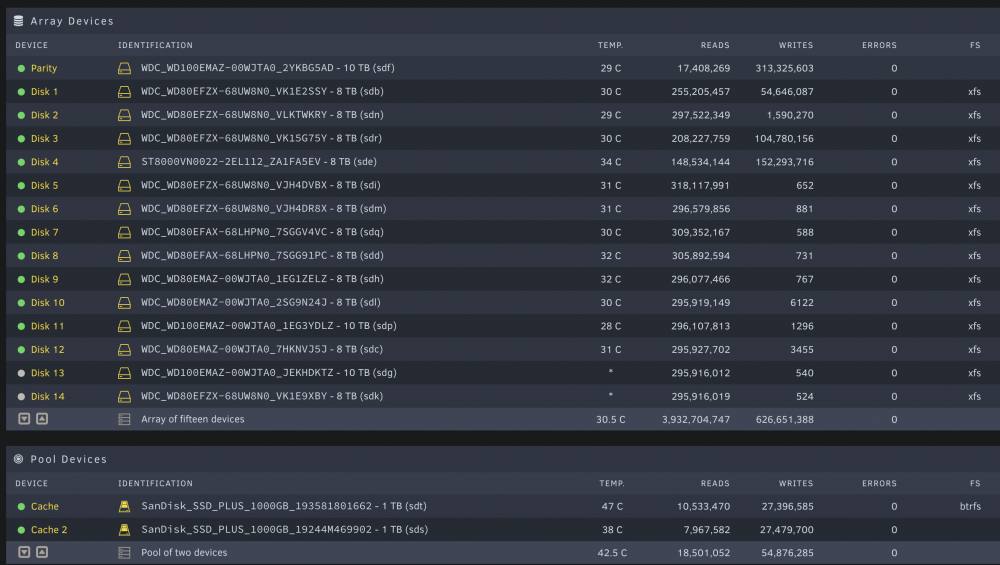Toggle the Disk 13 spun-down status indicator

tap(21, 373)
